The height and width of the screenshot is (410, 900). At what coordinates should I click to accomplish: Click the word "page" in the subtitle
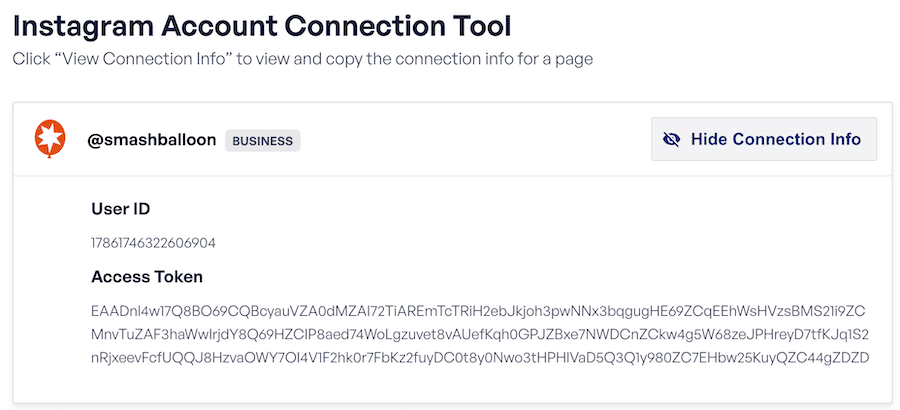(x=577, y=60)
